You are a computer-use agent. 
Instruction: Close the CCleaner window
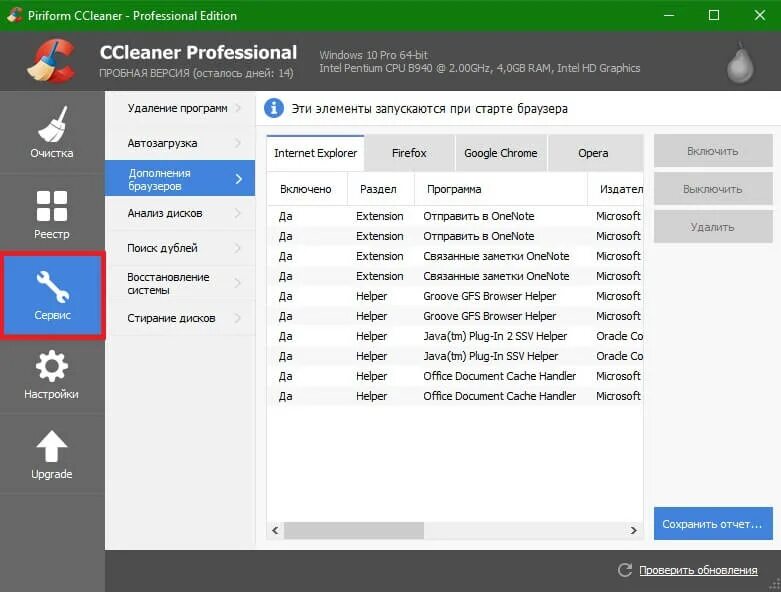(x=760, y=15)
